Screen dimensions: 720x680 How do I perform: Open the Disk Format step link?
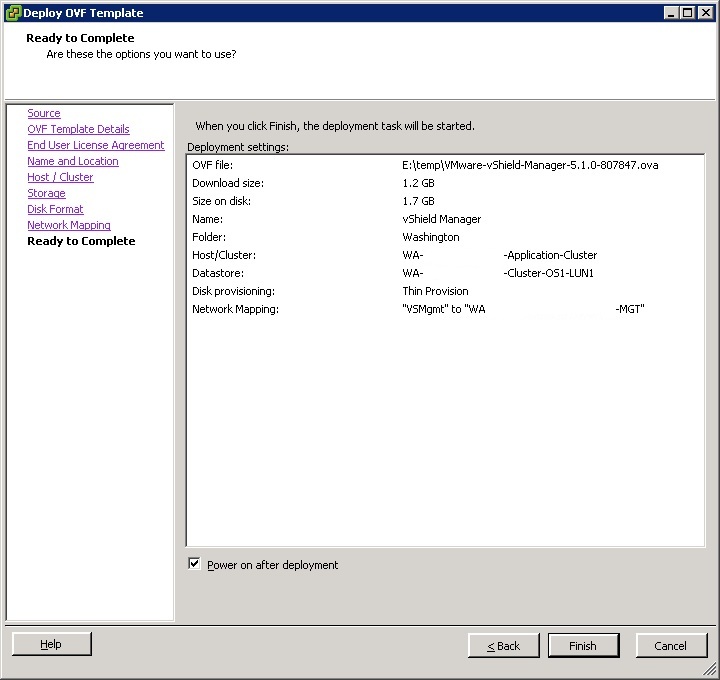(55, 210)
